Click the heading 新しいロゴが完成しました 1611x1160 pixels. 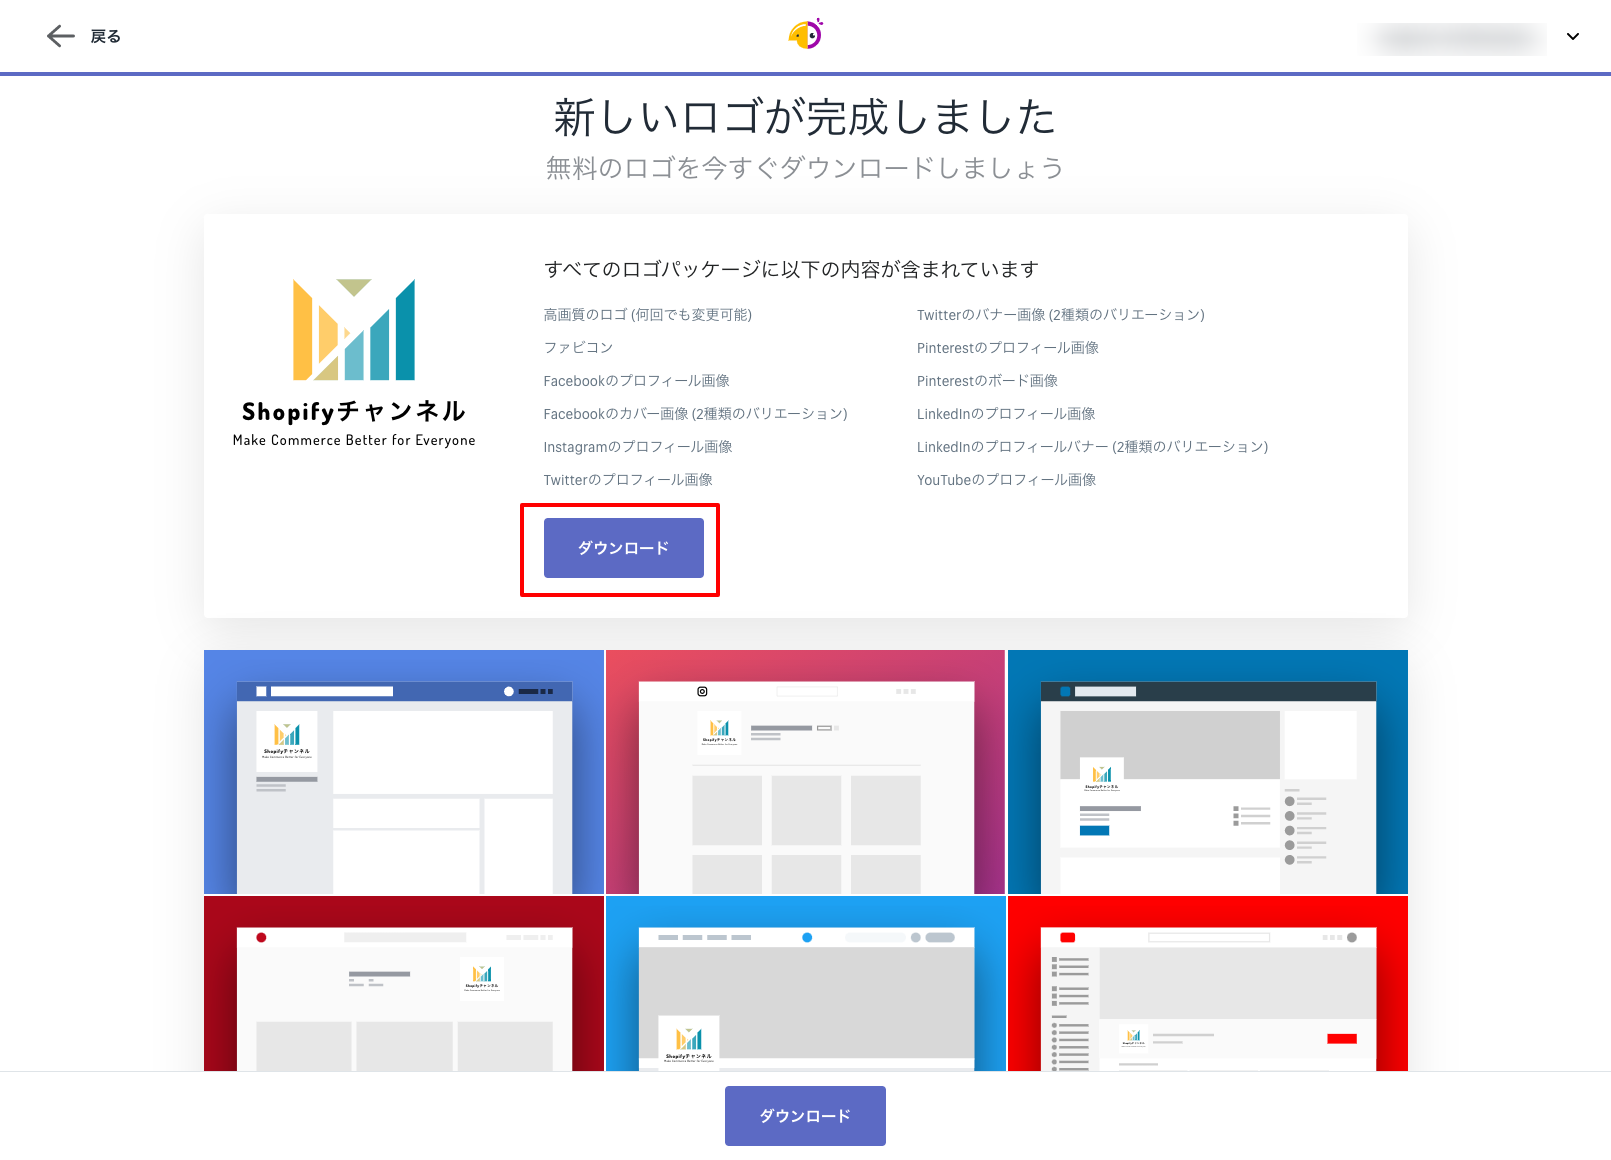805,118
